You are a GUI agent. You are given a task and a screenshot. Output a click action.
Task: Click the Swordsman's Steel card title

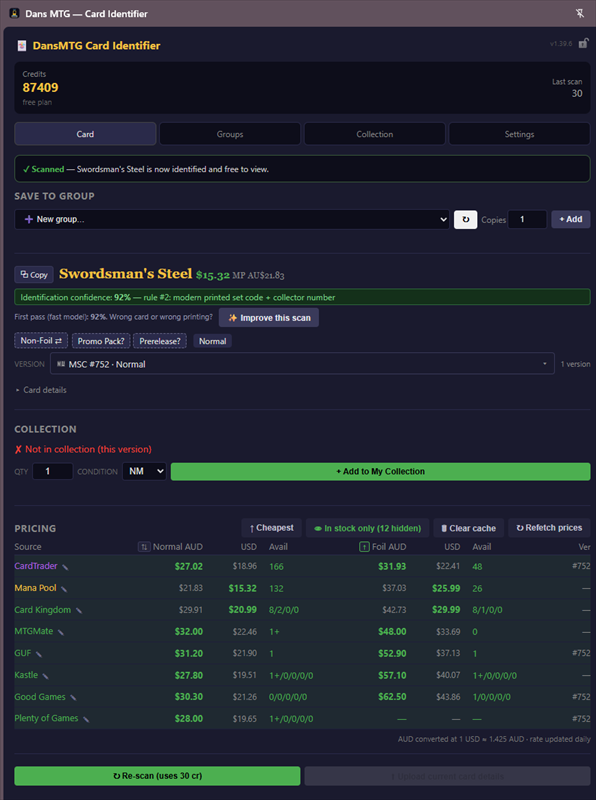[126, 274]
